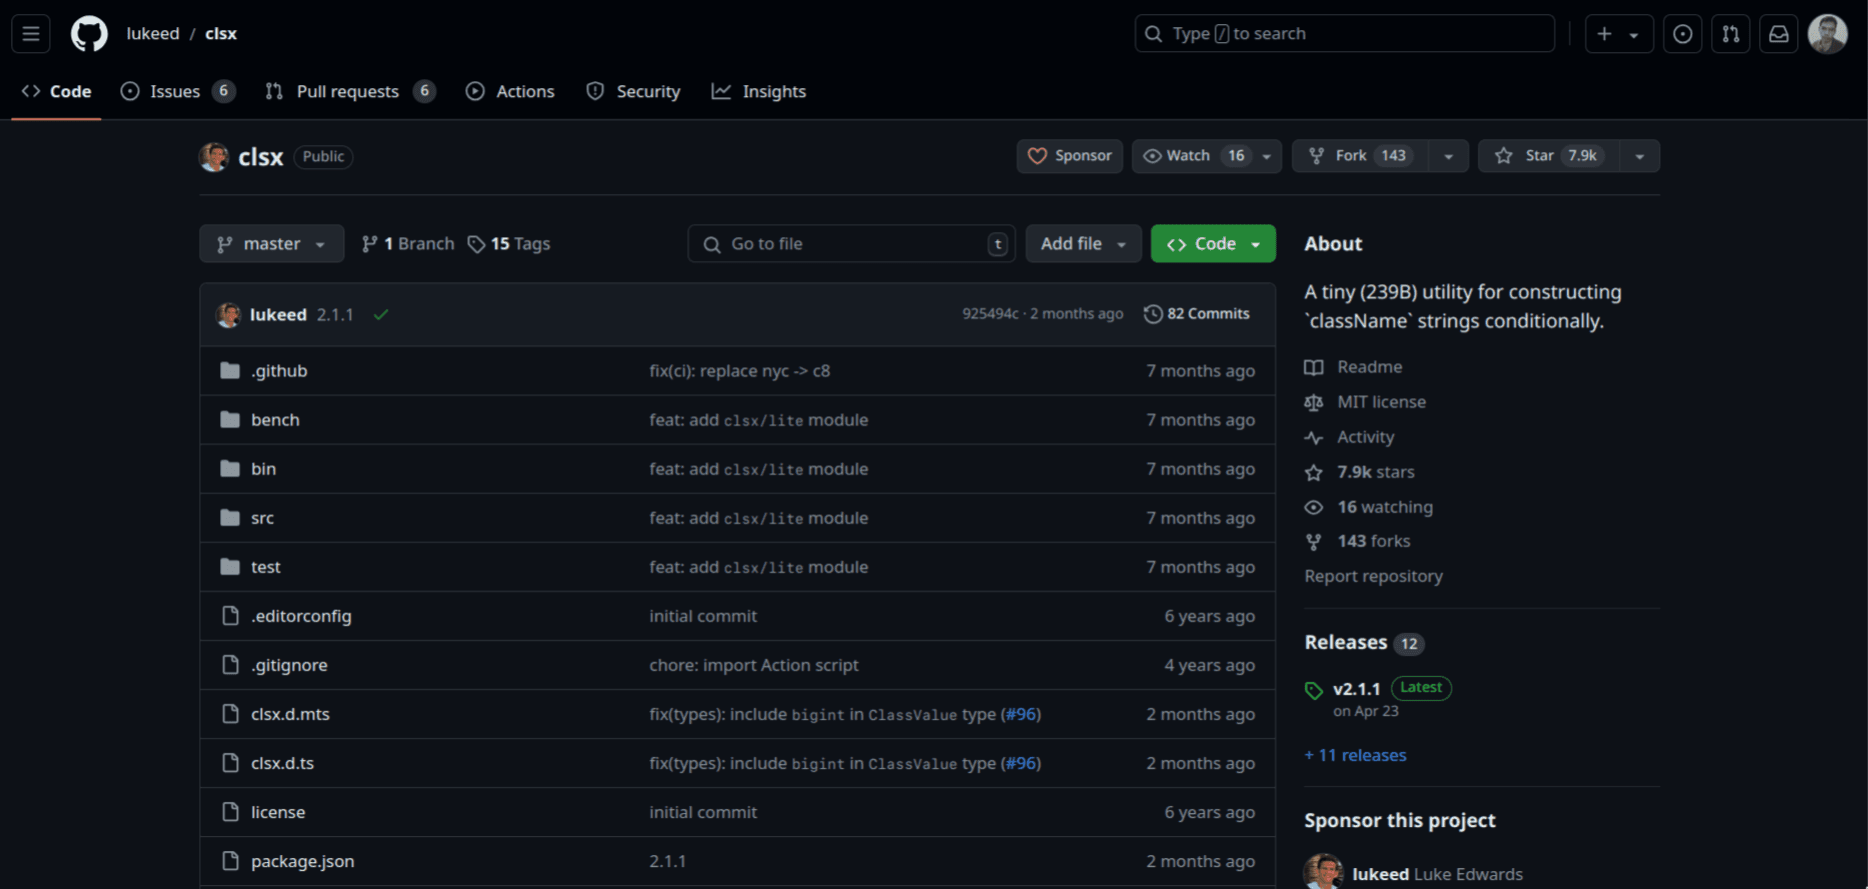1868x889 pixels.
Task: Open the master branch selector dropdown
Action: (x=272, y=244)
